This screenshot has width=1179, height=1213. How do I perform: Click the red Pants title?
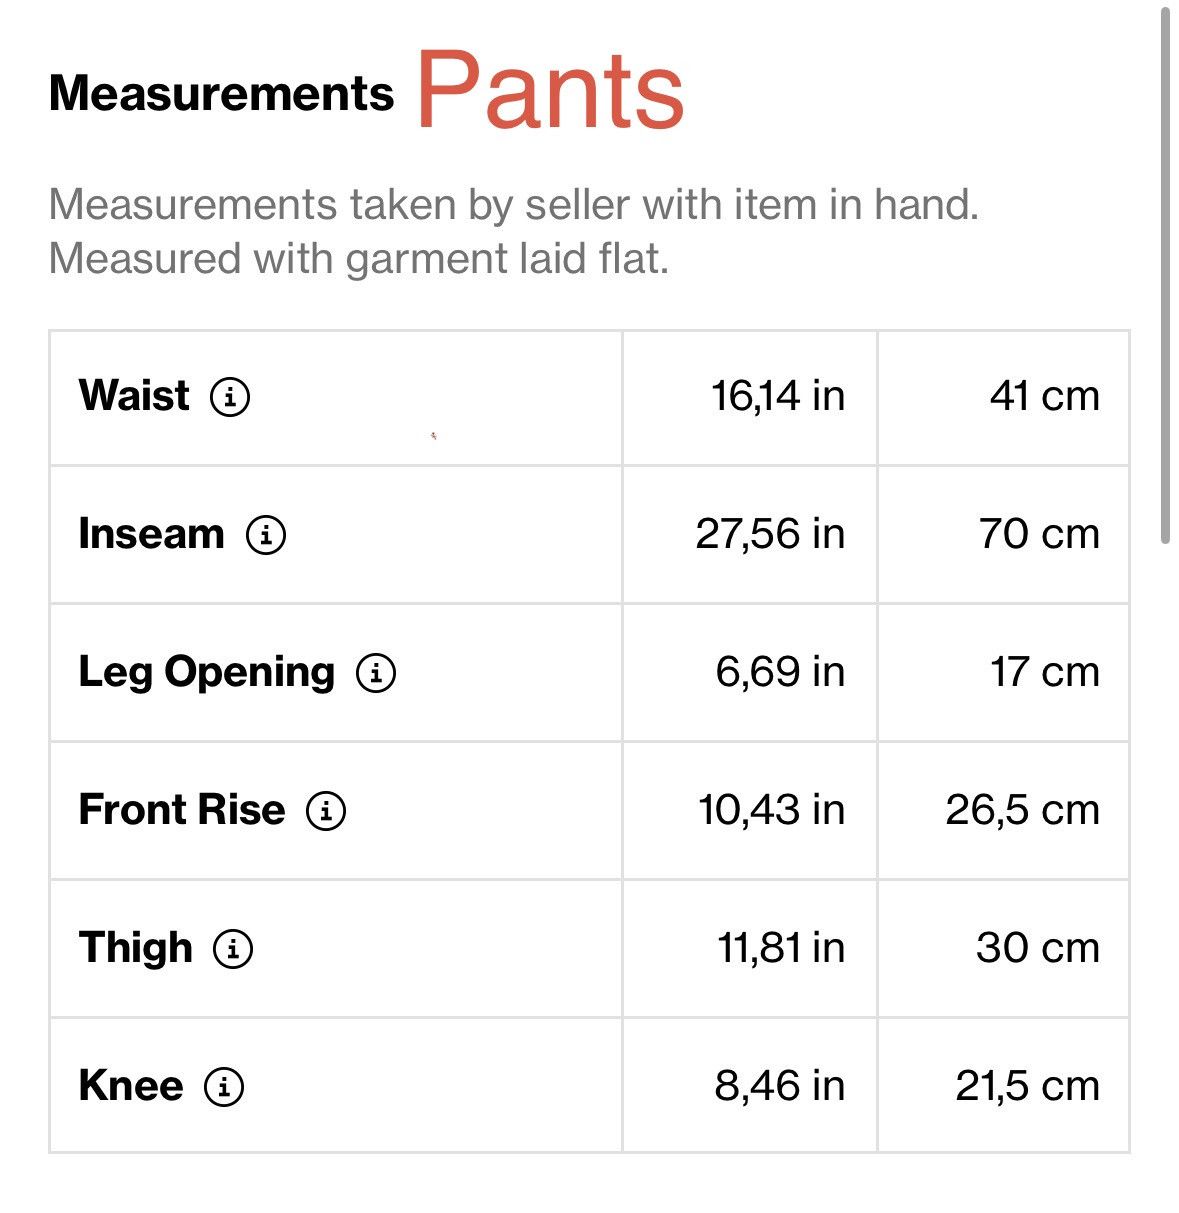550,90
